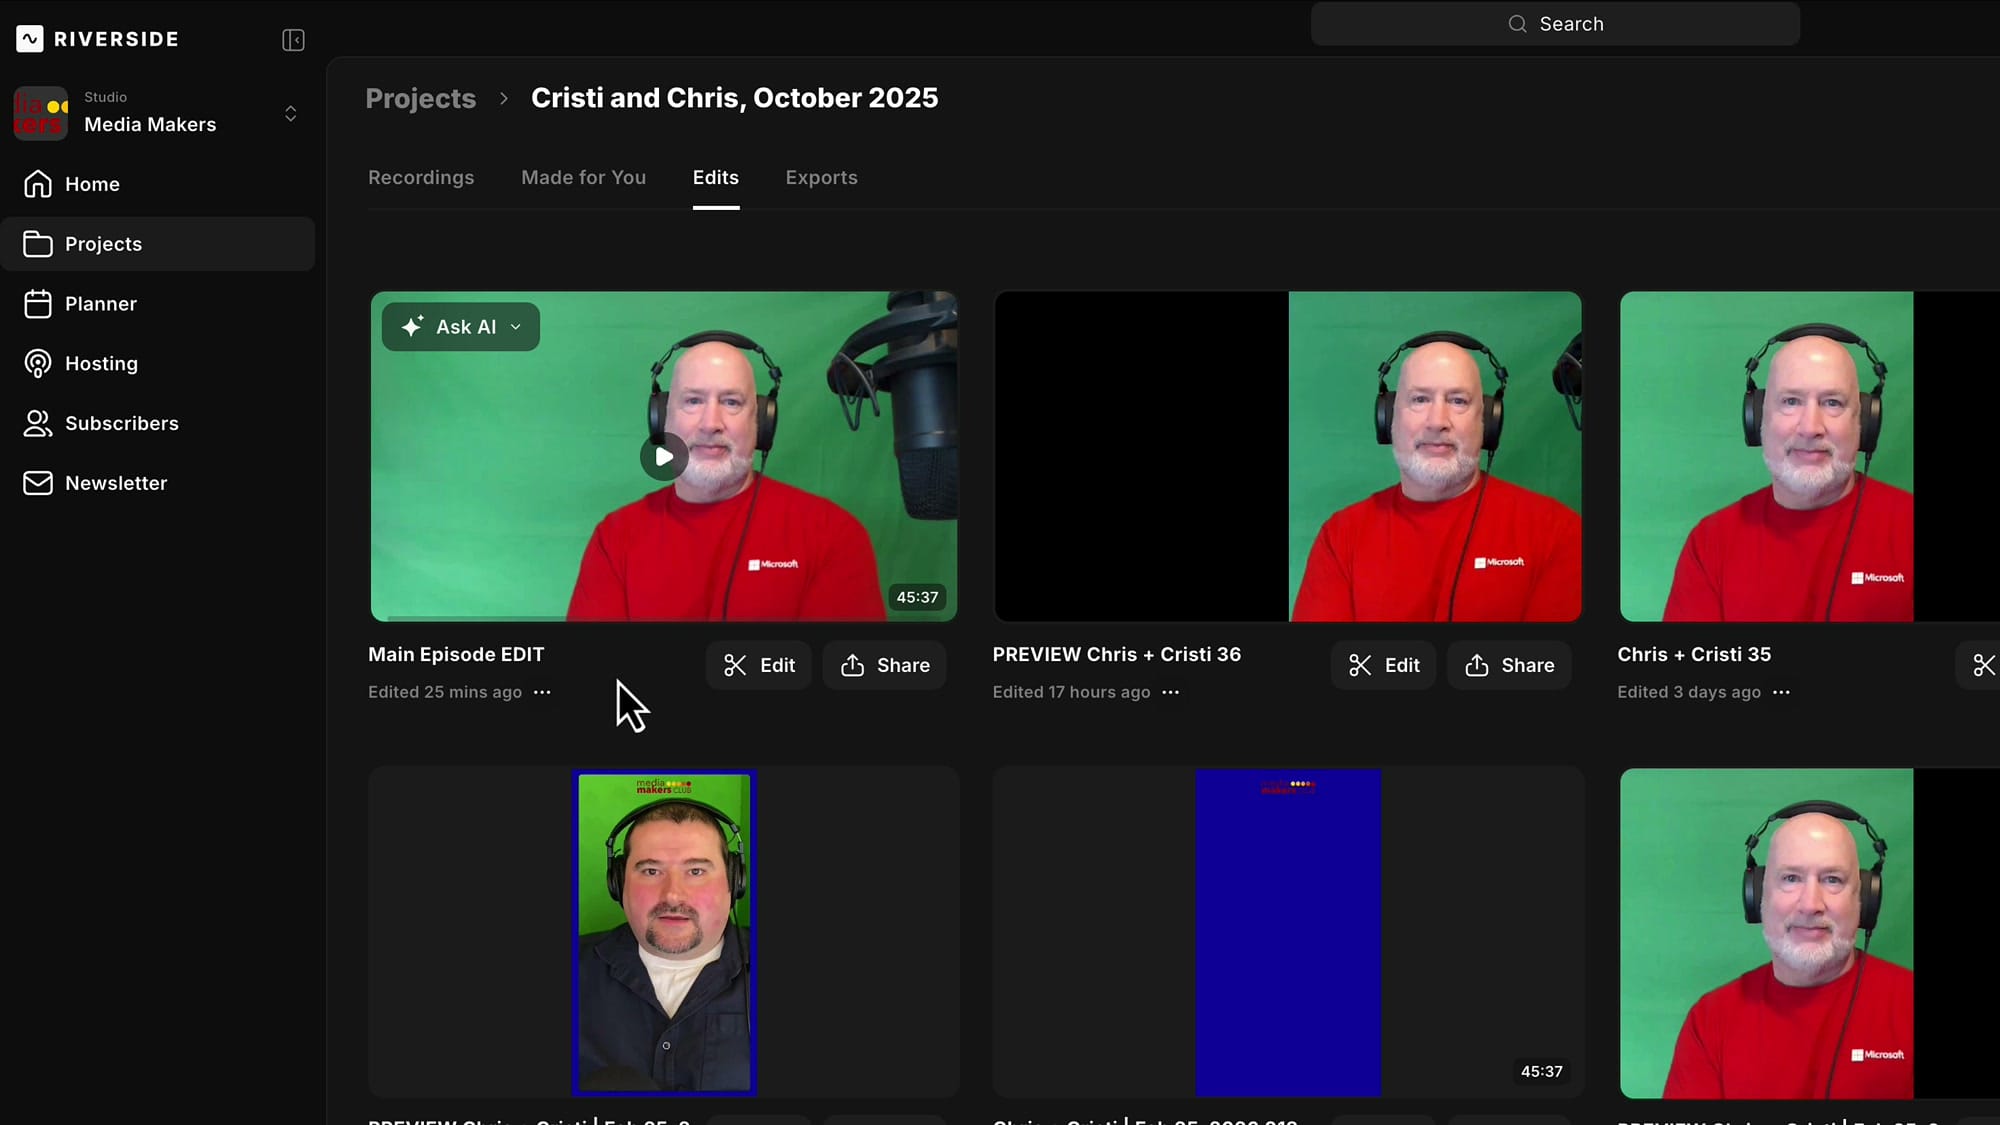Switch to the Exports tab
Image resolution: width=2000 pixels, height=1125 pixels.
(x=822, y=178)
